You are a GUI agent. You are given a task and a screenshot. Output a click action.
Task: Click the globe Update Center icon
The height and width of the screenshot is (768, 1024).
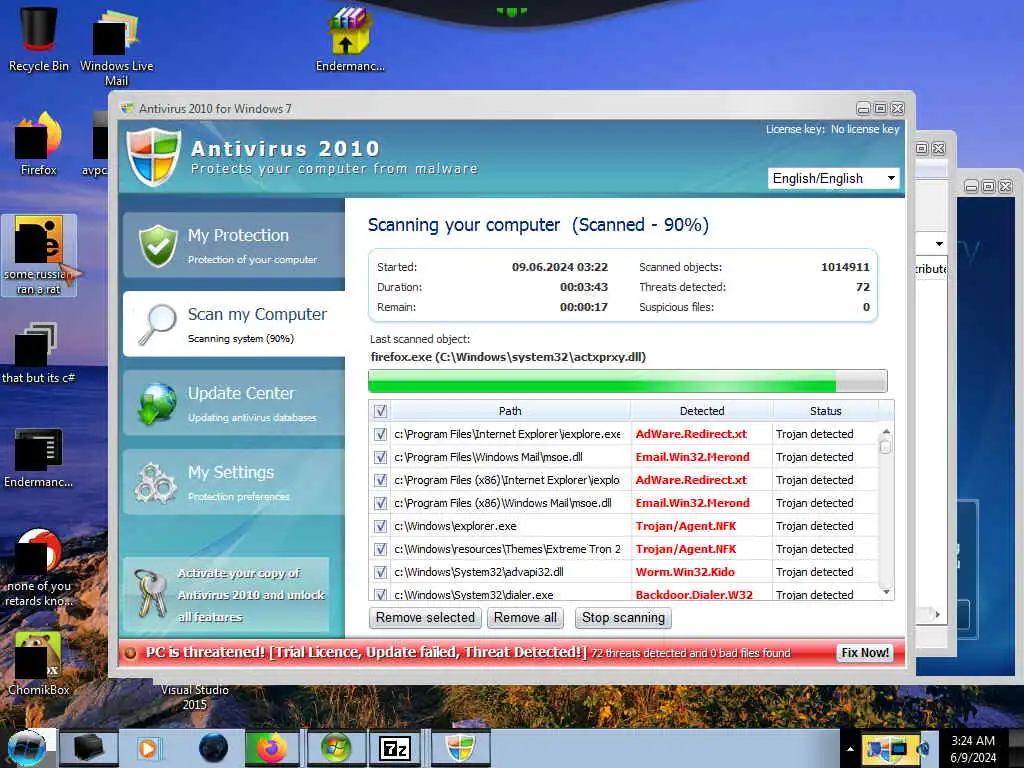click(x=157, y=404)
